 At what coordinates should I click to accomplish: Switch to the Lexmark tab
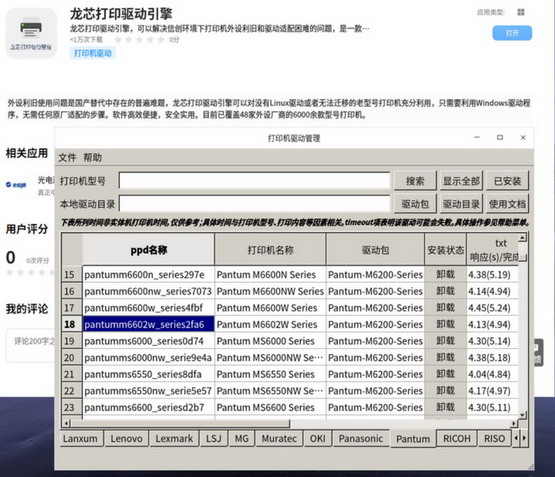174,439
